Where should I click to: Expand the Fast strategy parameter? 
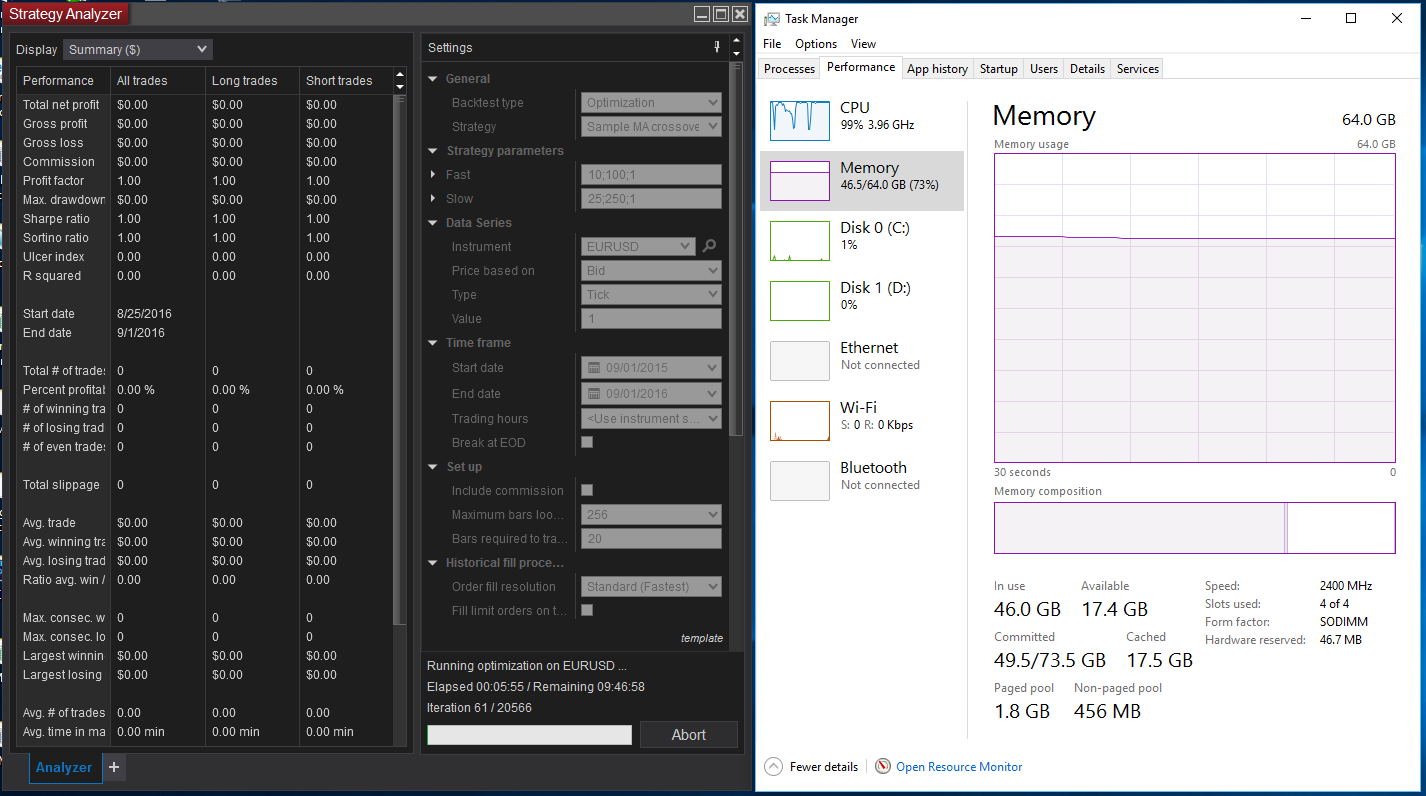[433, 175]
